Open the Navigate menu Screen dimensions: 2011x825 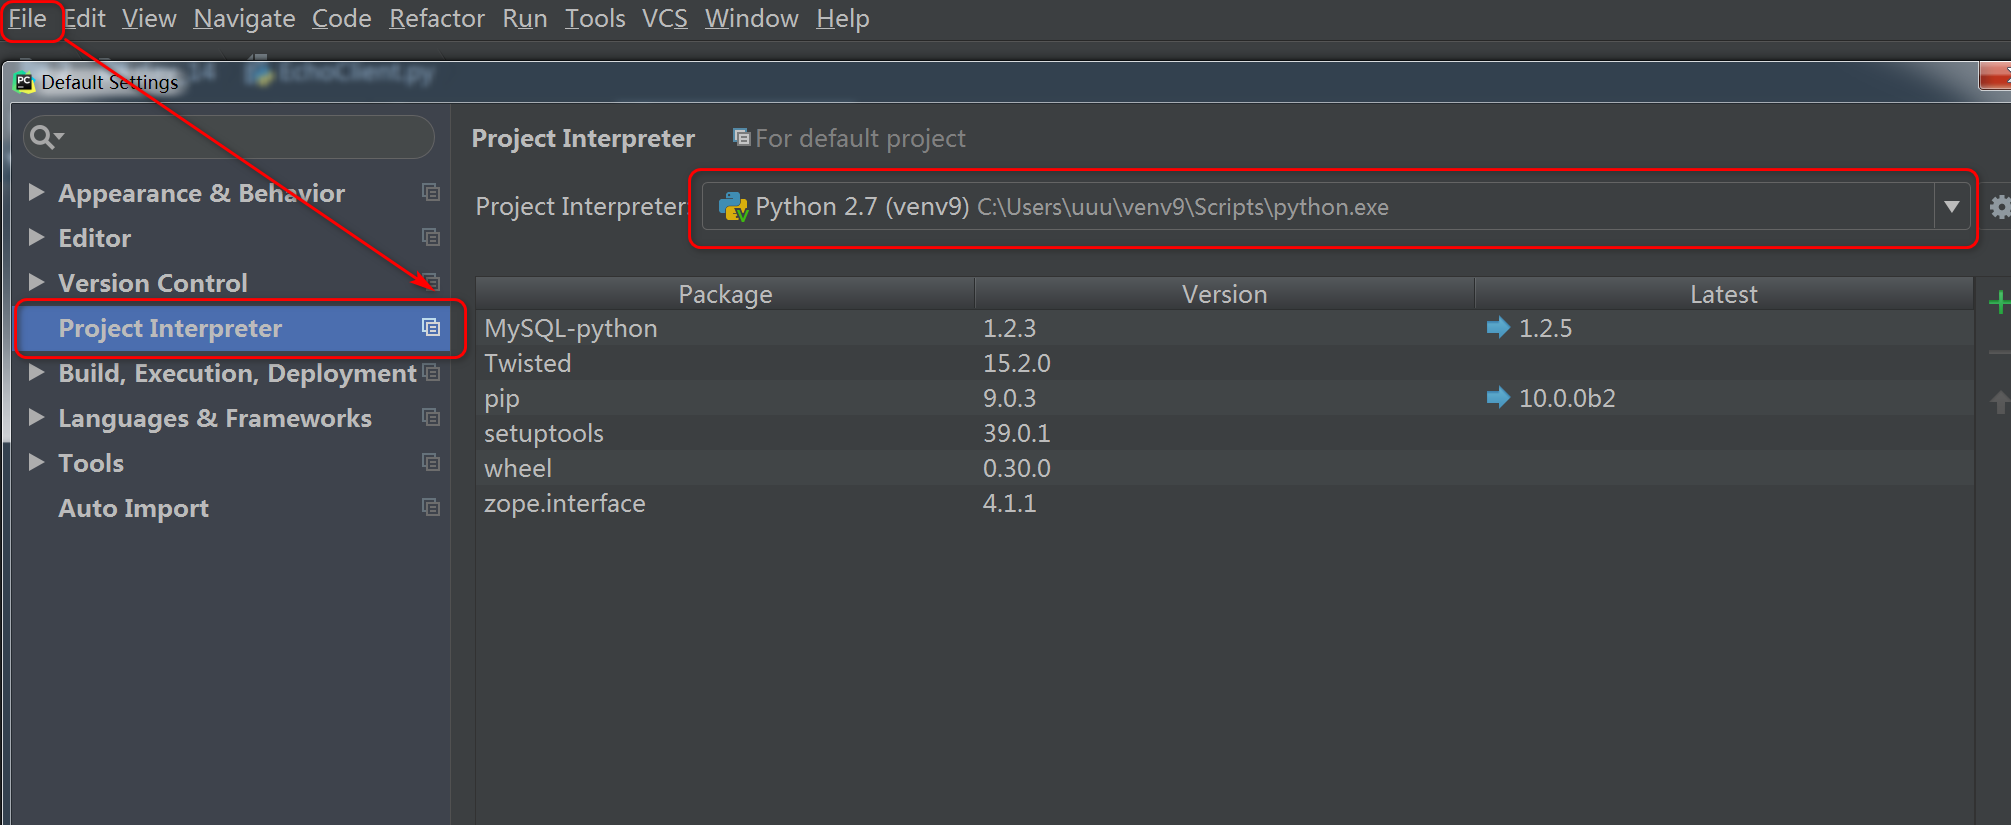coord(244,19)
